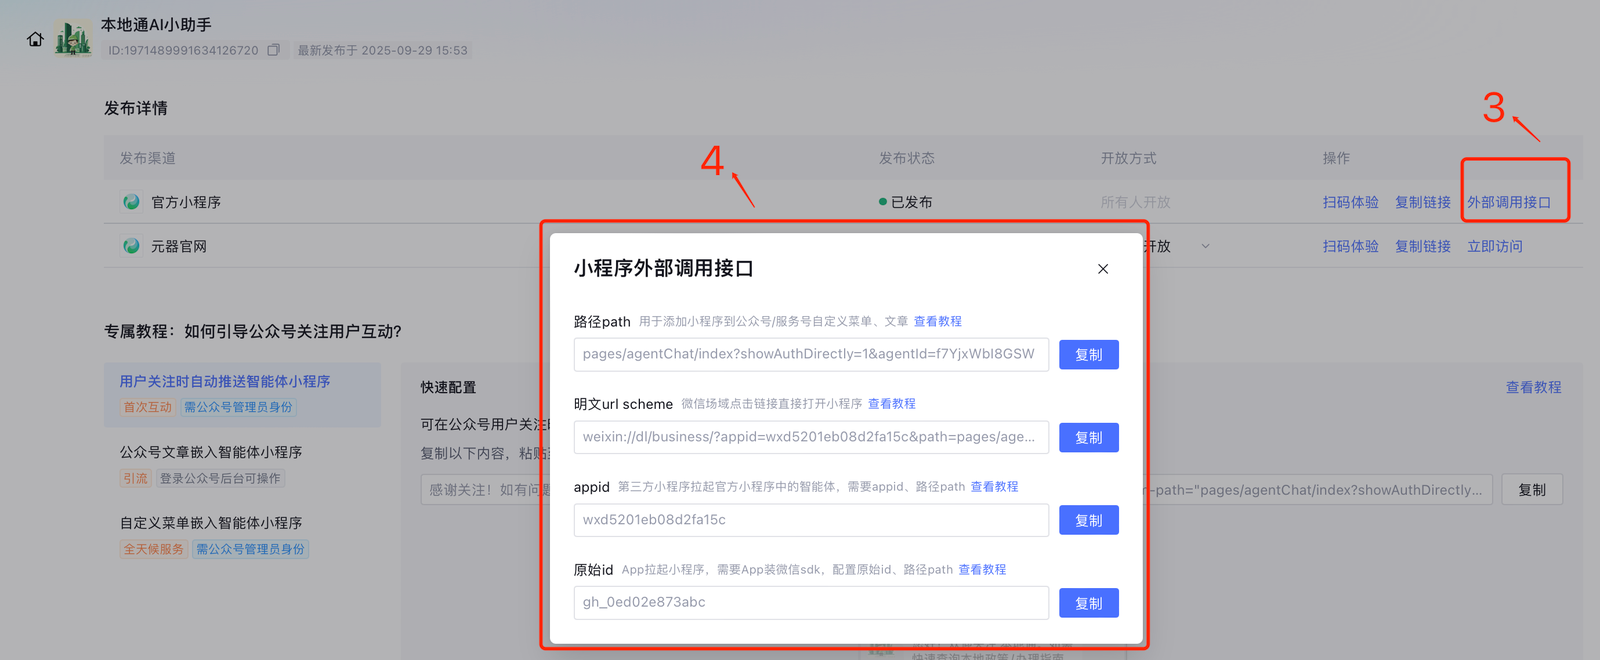Click the 元器官网 channel icon

tap(131, 246)
